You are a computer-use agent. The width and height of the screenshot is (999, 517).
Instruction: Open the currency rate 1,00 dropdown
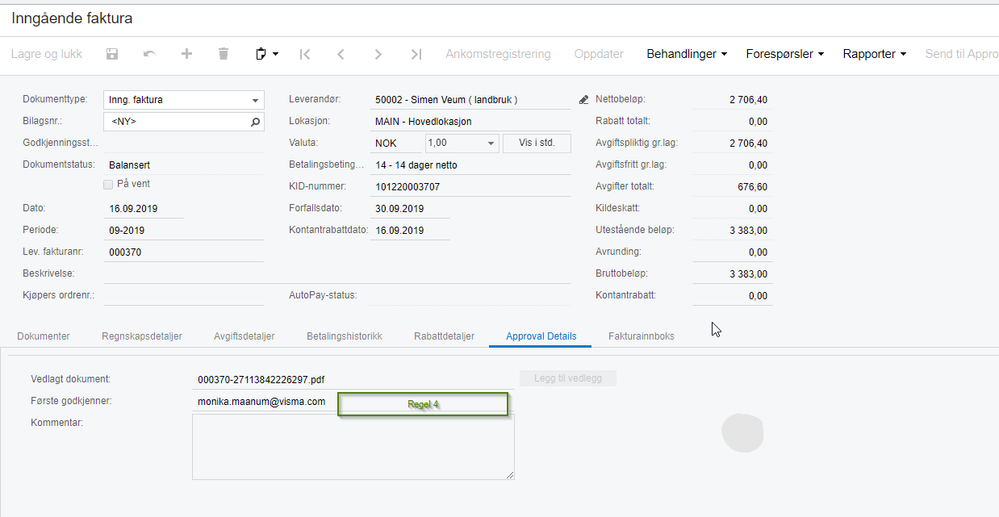pos(491,143)
